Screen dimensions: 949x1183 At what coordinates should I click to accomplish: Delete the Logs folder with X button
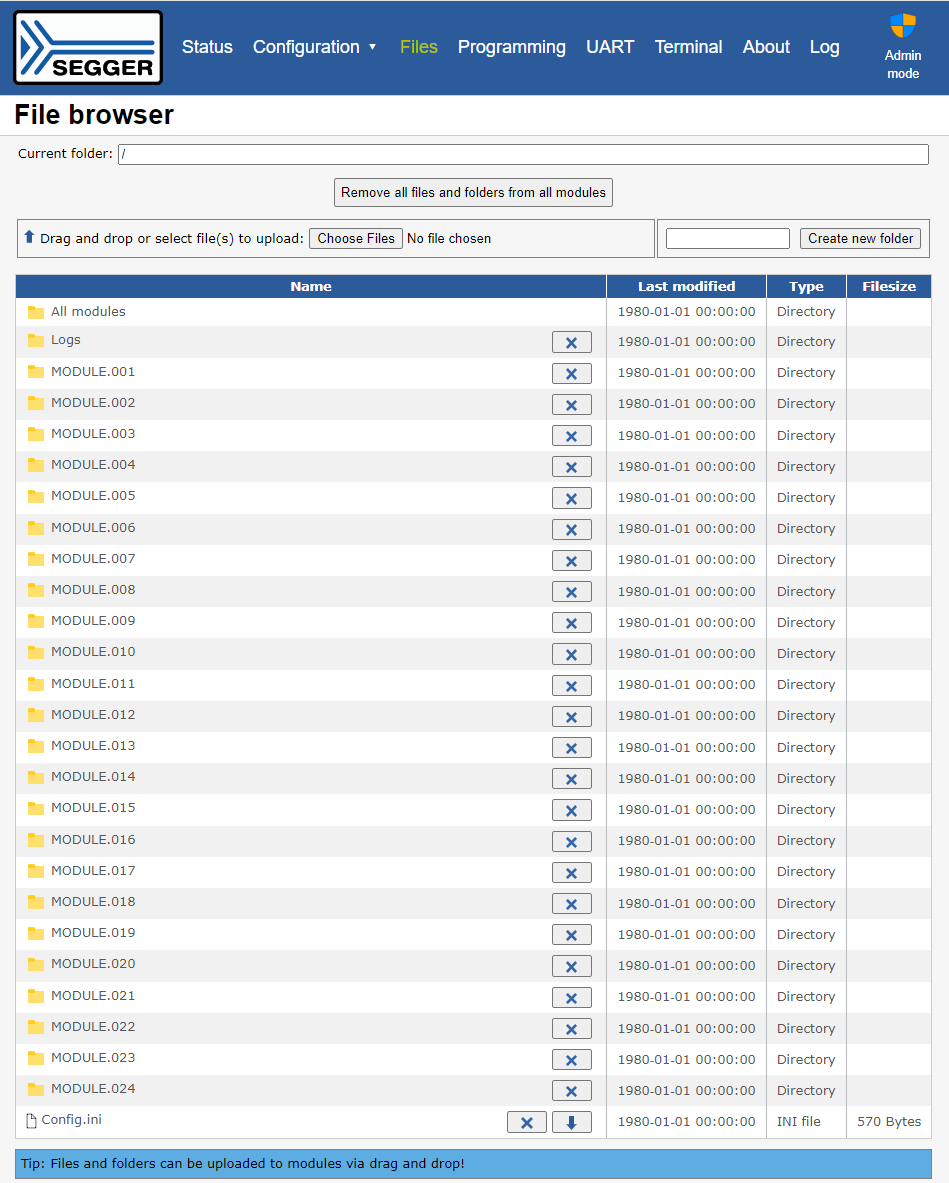[571, 342]
